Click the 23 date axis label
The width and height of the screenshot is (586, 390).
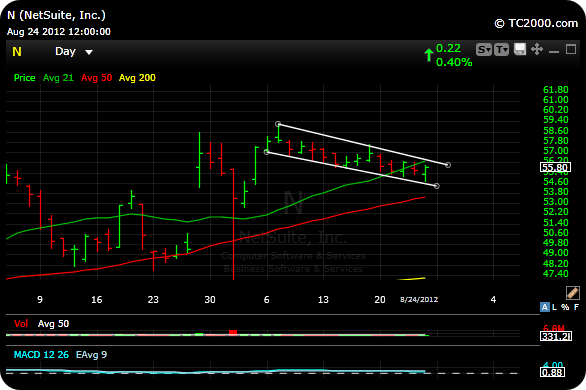pyautogui.click(x=153, y=300)
